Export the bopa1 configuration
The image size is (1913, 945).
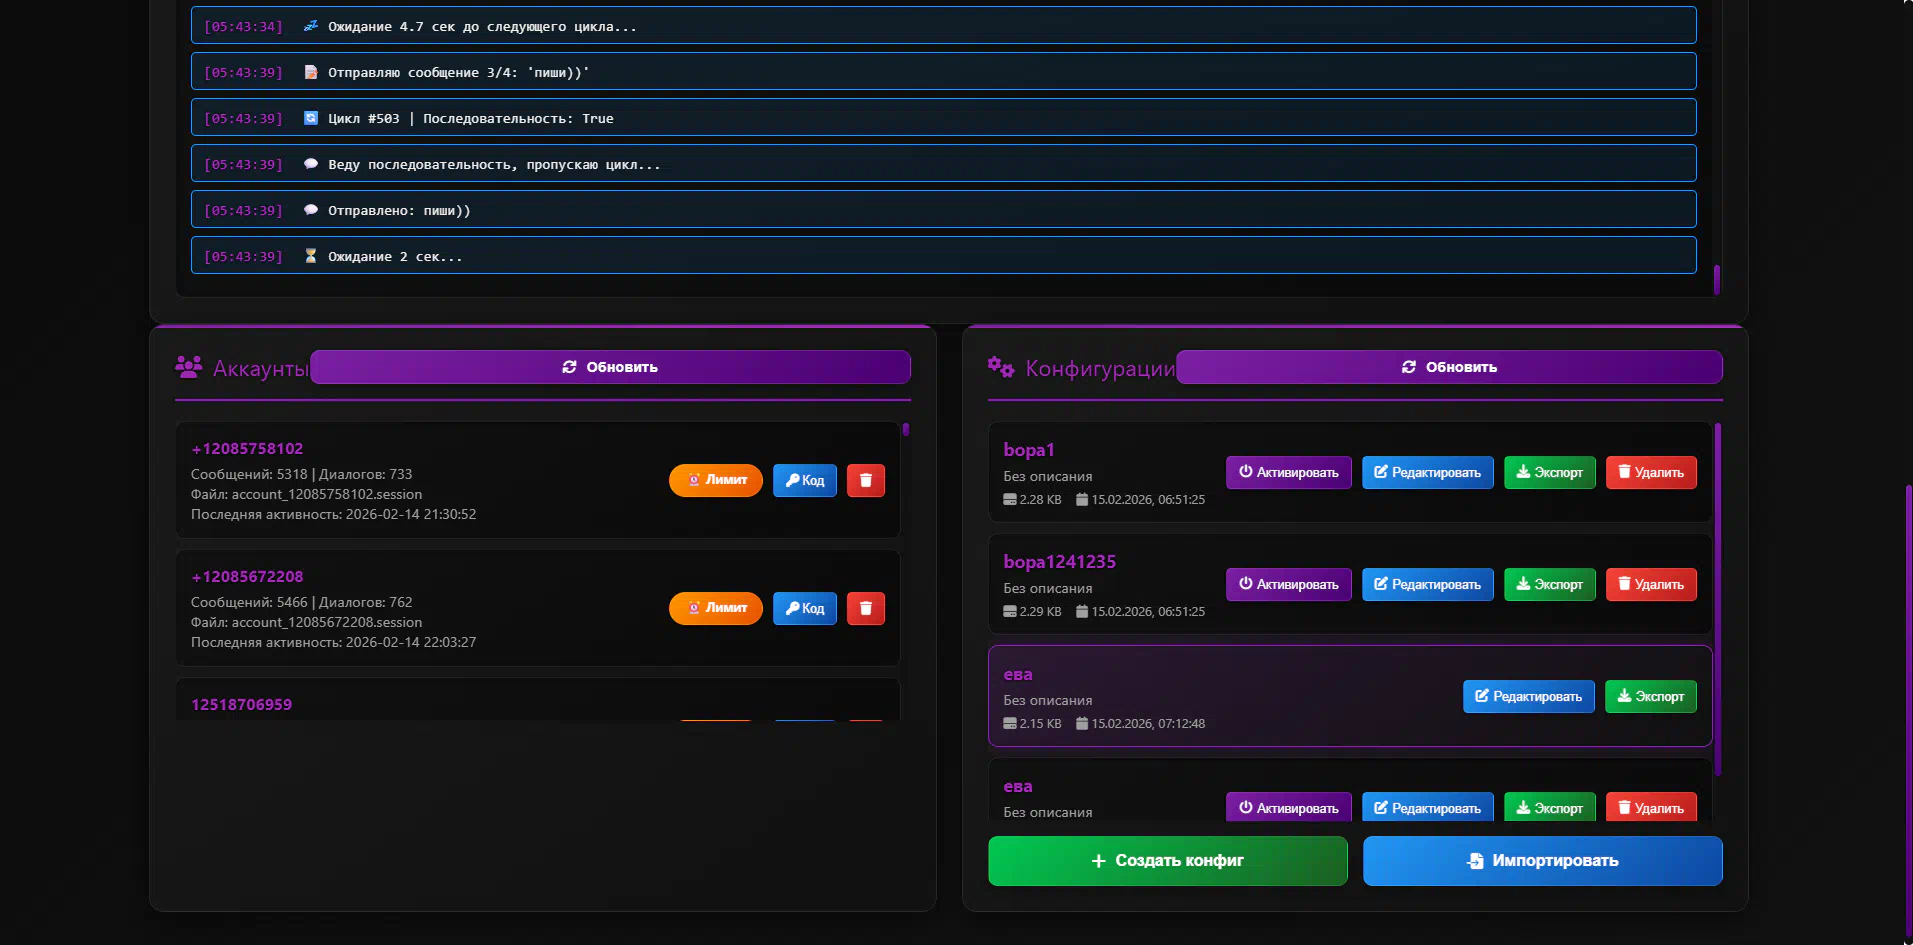pos(1549,473)
